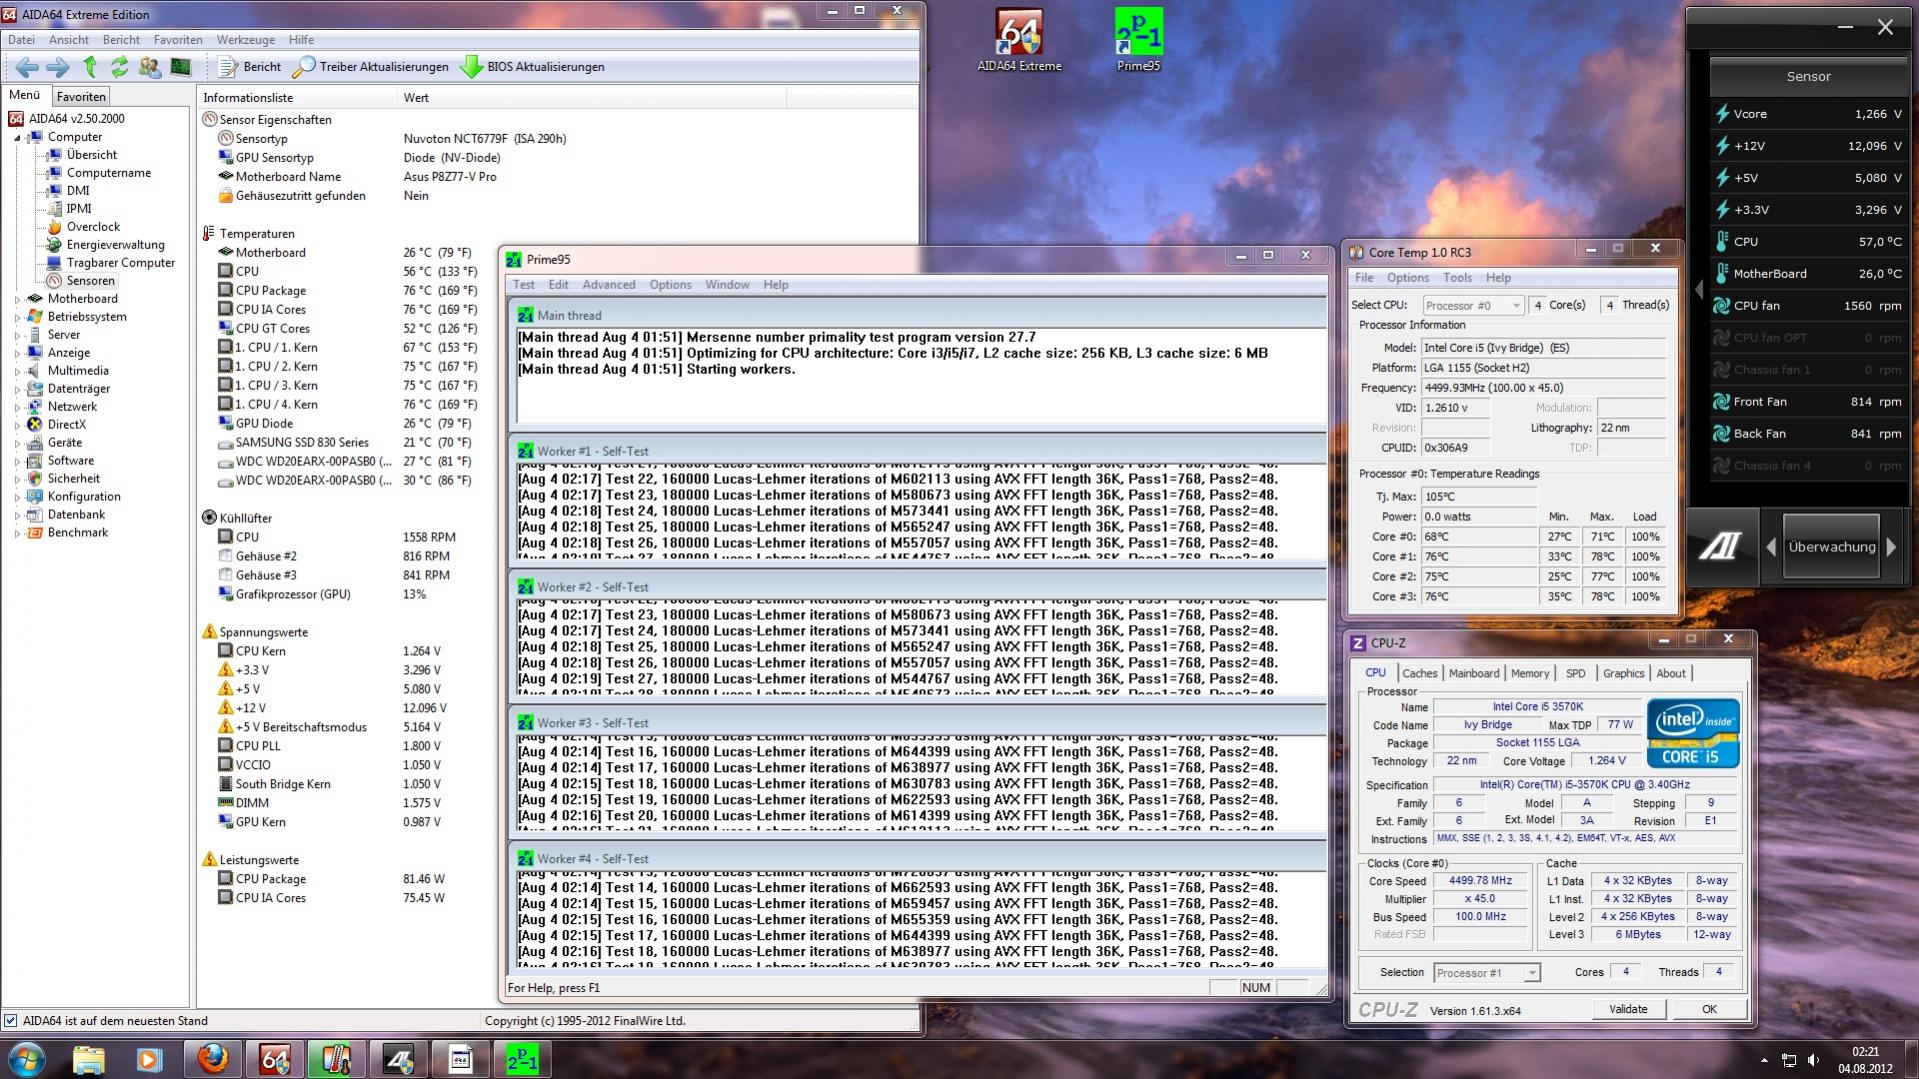Image resolution: width=1919 pixels, height=1079 pixels.
Task: Open the Advanced menu in Prime95
Action: [609, 285]
